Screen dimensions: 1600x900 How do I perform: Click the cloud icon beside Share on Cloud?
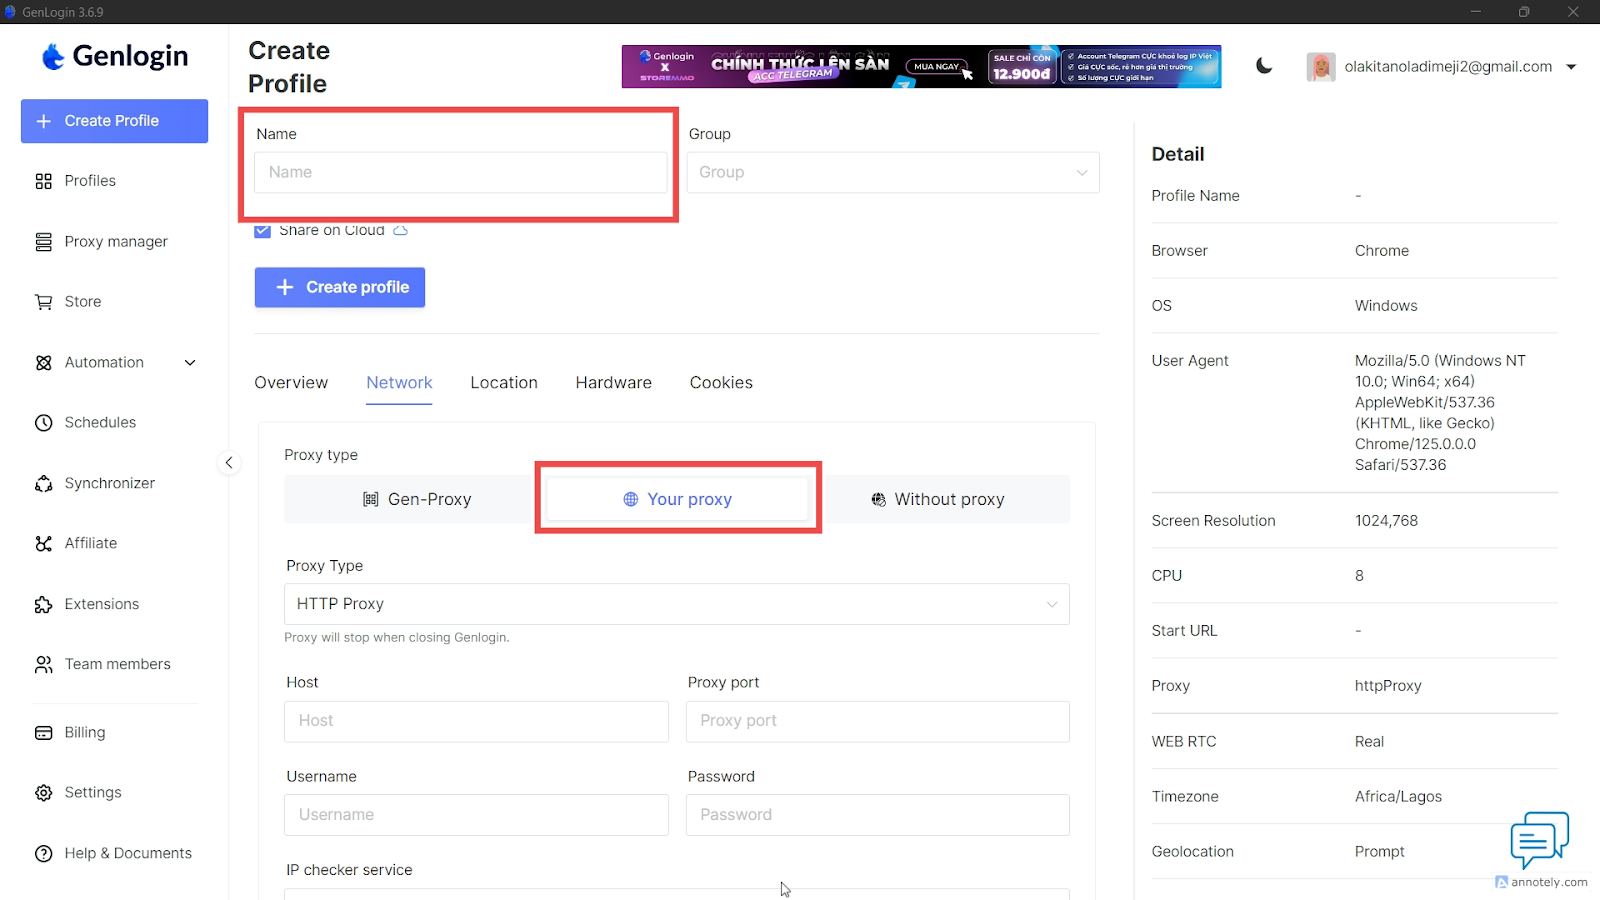[400, 231]
